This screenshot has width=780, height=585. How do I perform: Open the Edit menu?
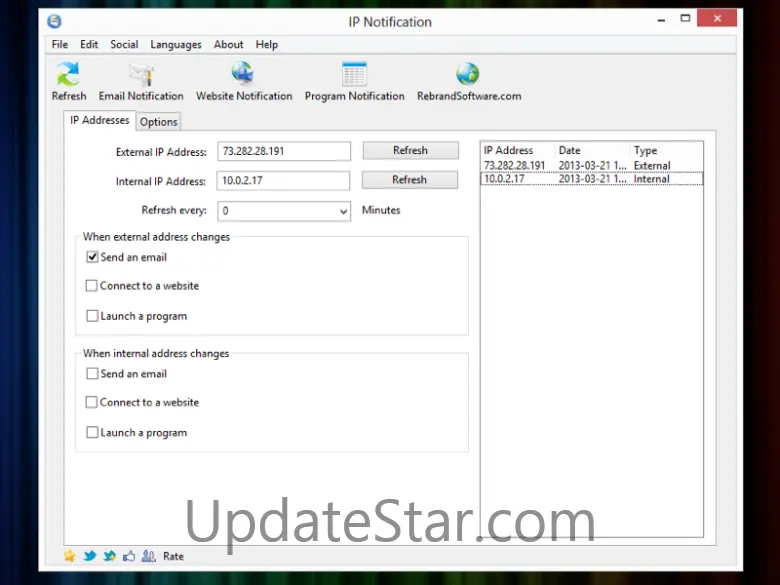click(89, 44)
